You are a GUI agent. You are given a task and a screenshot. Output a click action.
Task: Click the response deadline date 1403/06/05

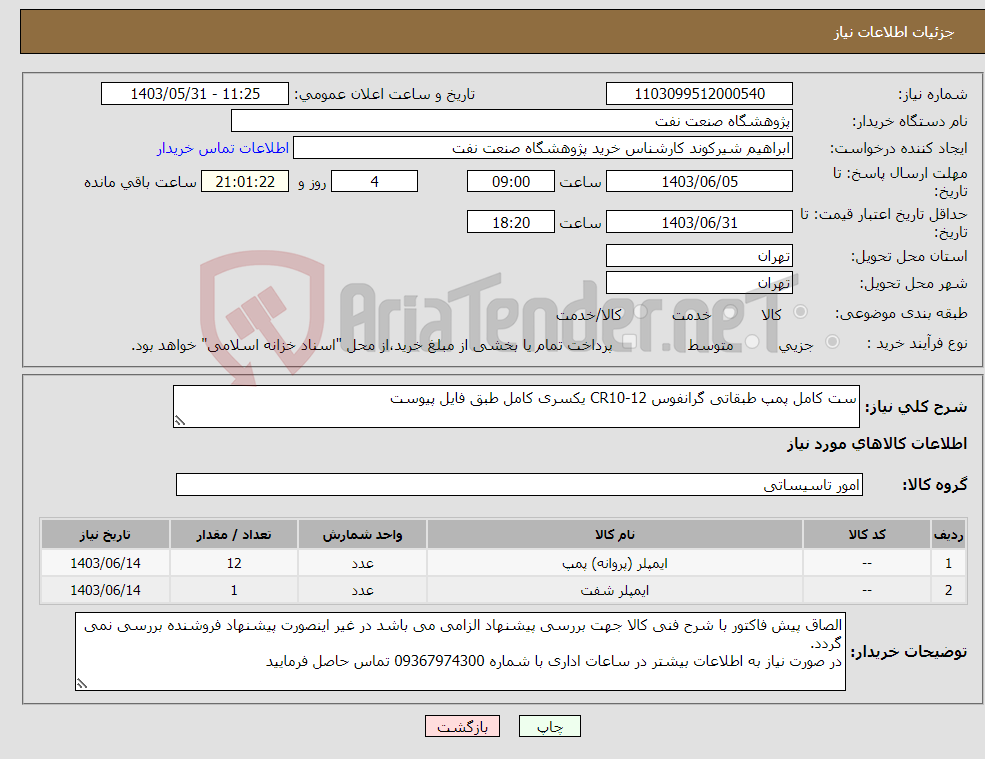(x=699, y=182)
